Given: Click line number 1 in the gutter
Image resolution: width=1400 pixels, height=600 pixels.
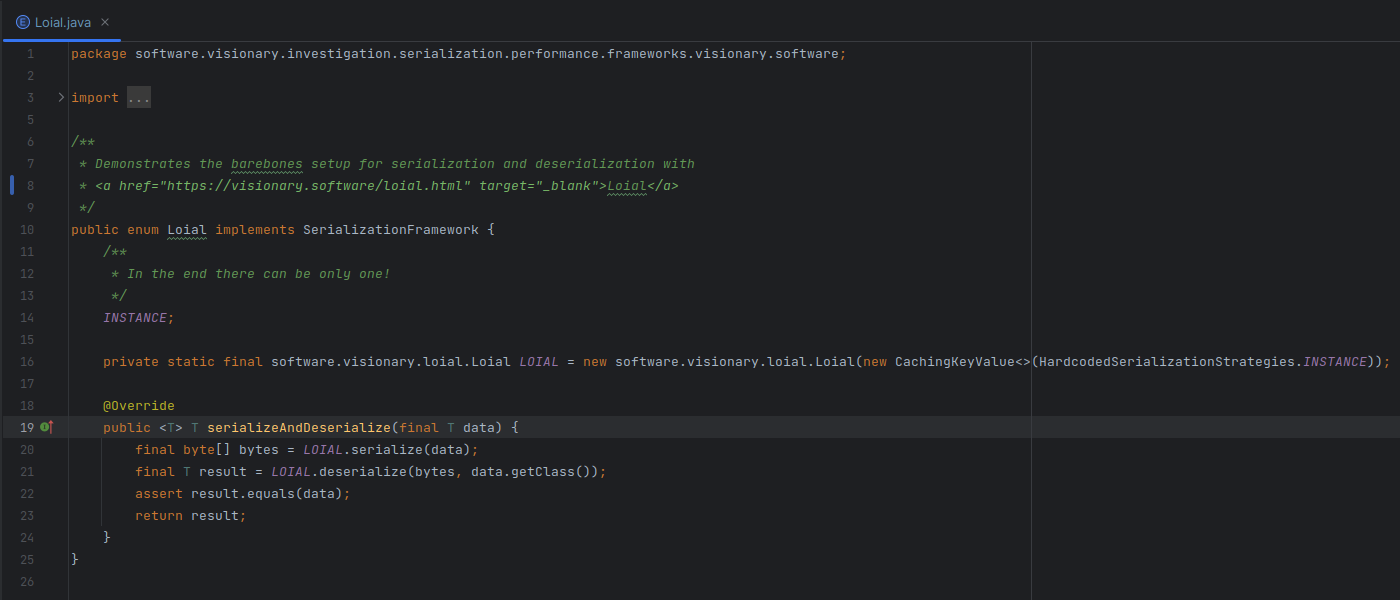Looking at the screenshot, I should click(30, 54).
